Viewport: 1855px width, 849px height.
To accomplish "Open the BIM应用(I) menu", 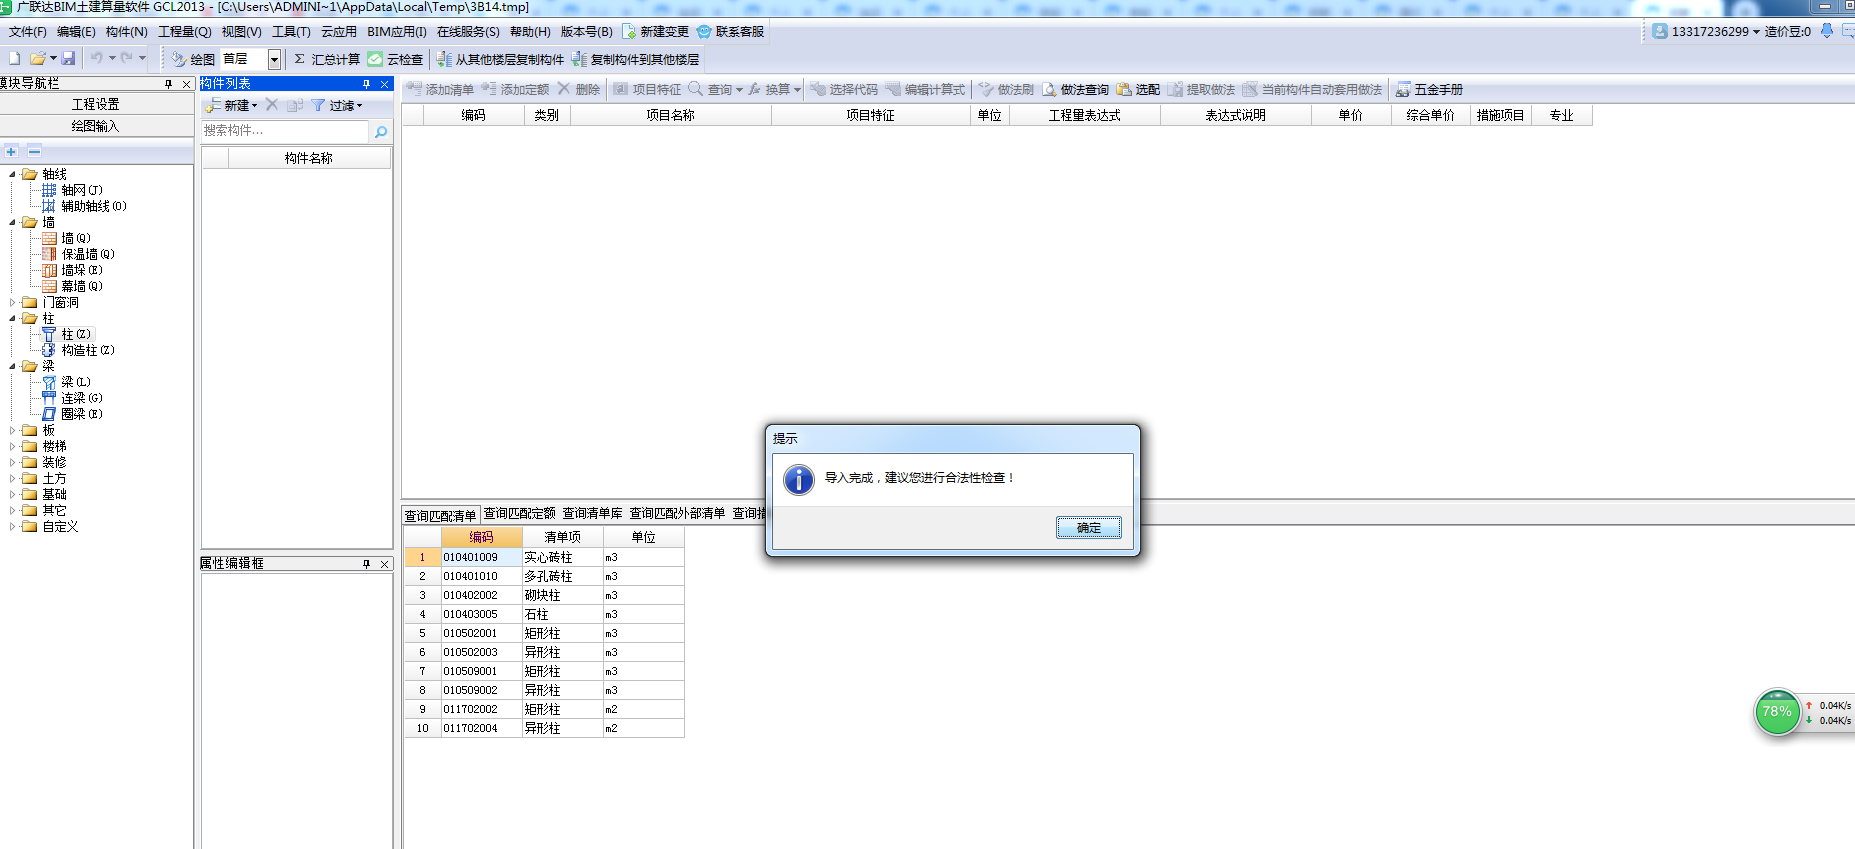I will [x=396, y=32].
